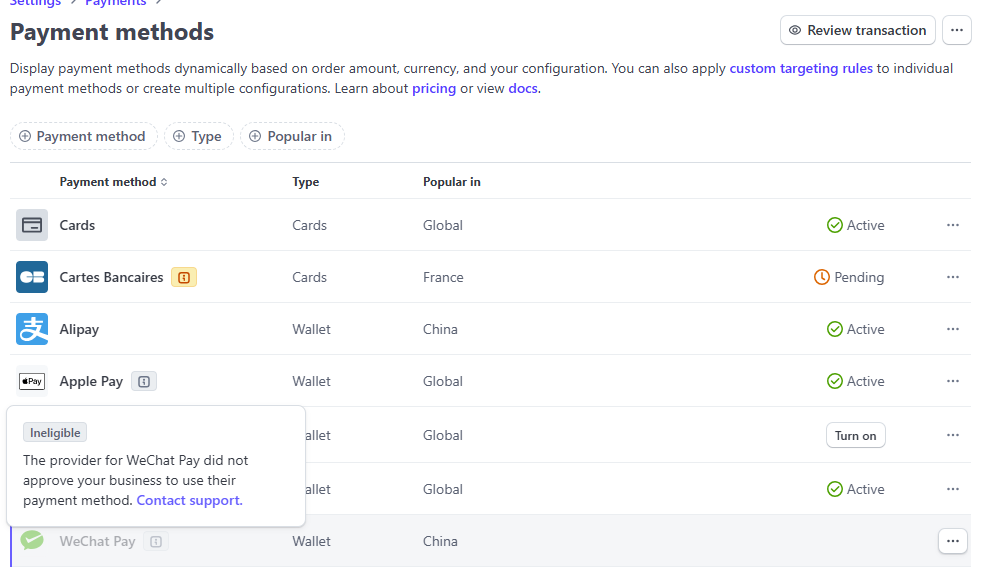Image resolution: width=987 pixels, height=572 pixels.
Task: Open the more options menu for WeChat Pay
Action: click(x=952, y=541)
